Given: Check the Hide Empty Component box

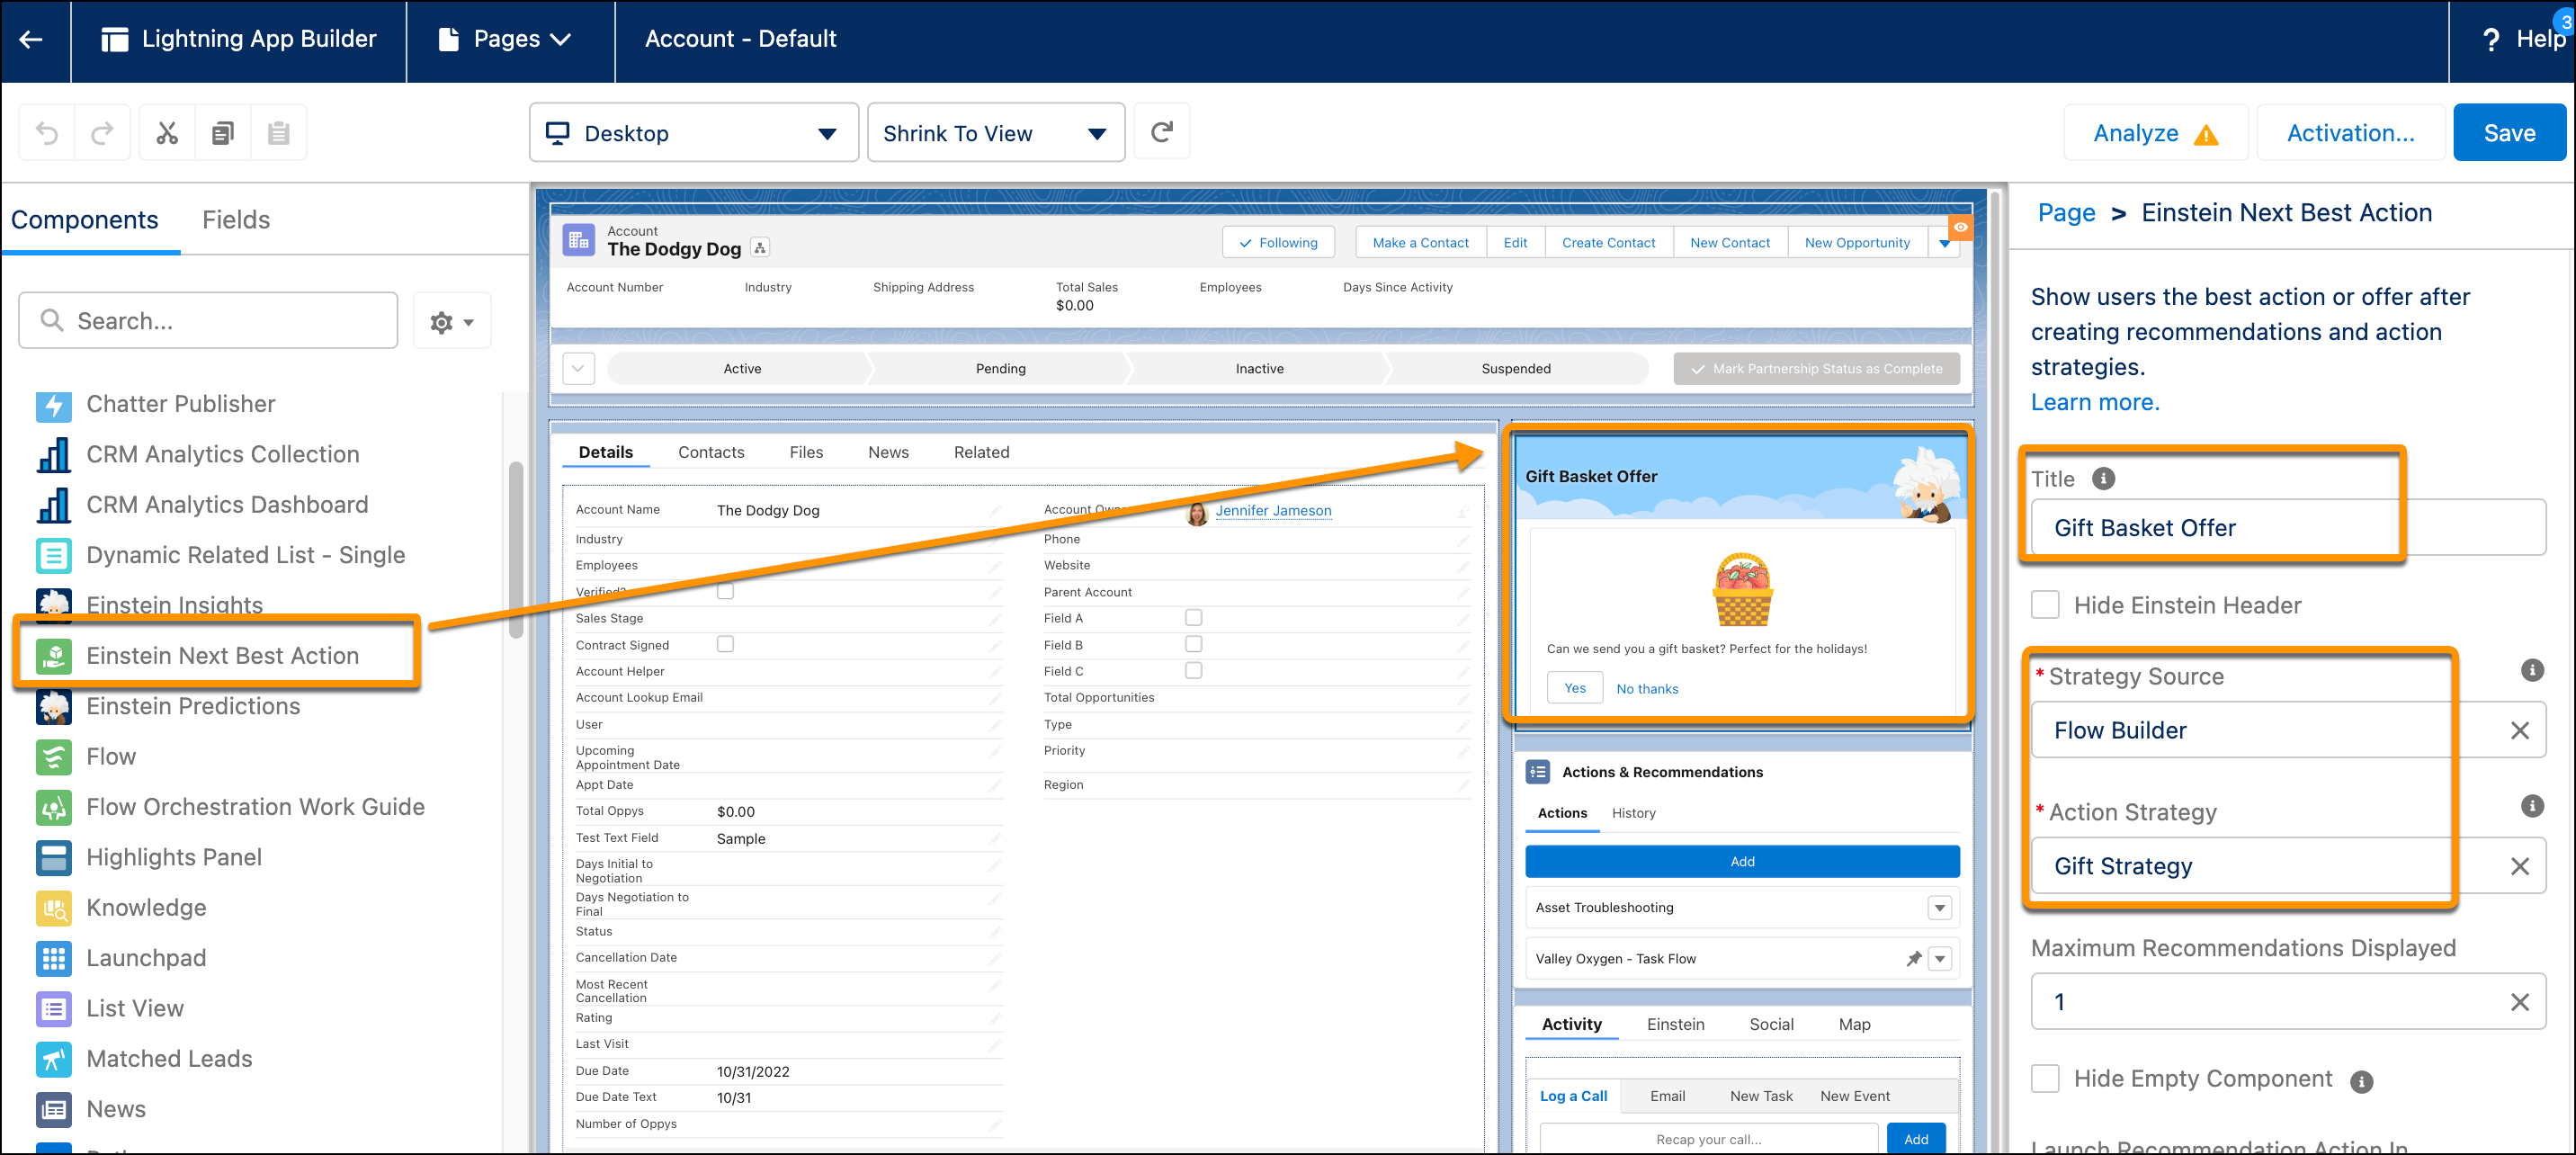Looking at the screenshot, I should [x=2045, y=1079].
